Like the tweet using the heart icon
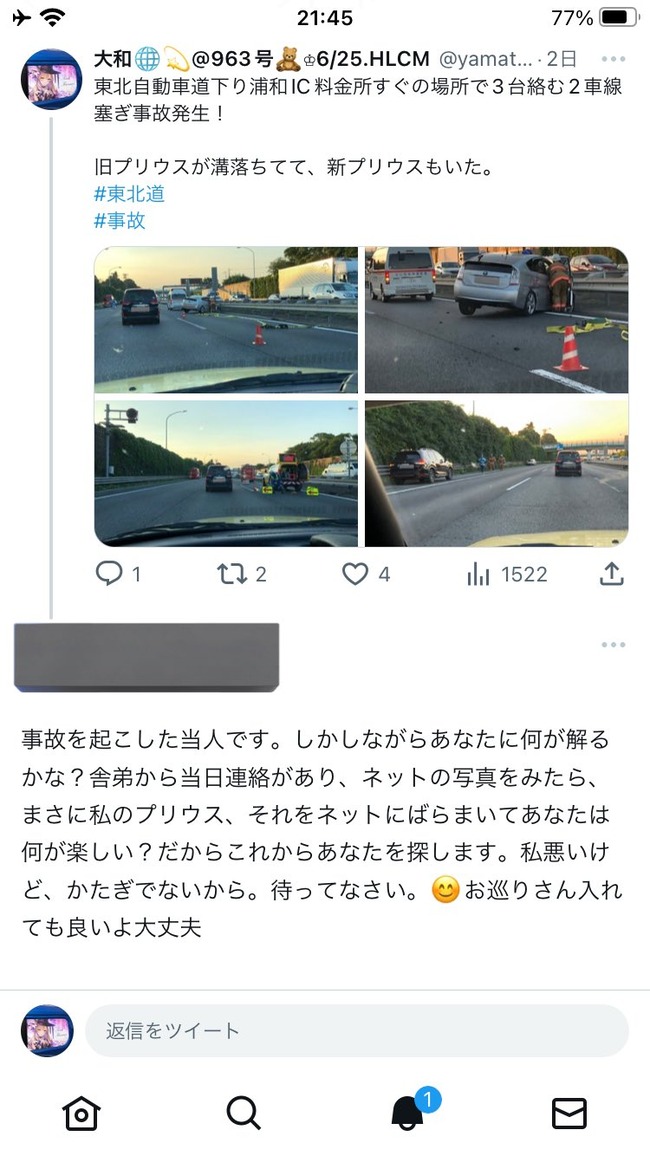 355,574
